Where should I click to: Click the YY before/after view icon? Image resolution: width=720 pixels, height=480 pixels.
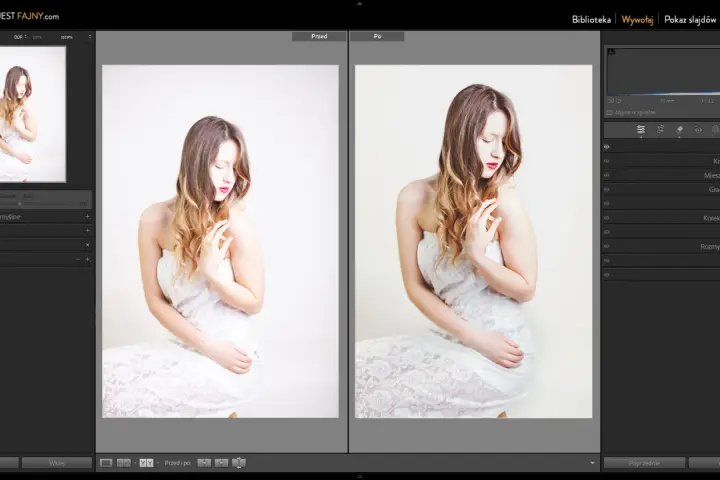tap(146, 463)
